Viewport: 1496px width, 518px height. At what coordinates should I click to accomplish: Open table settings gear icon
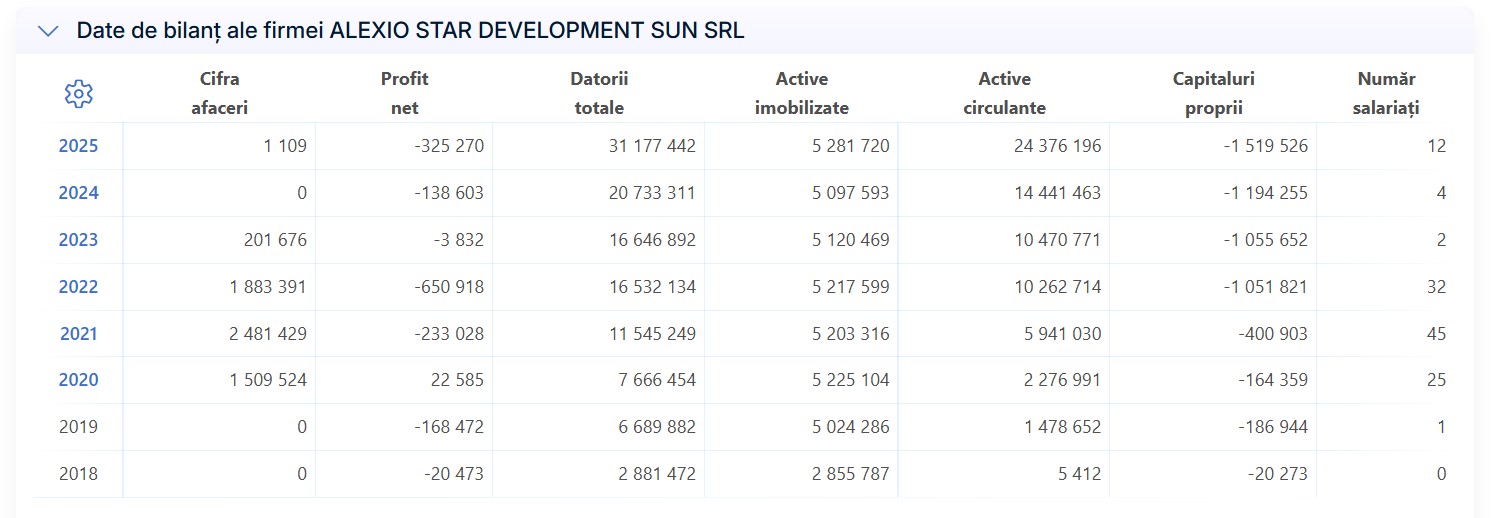(x=78, y=94)
